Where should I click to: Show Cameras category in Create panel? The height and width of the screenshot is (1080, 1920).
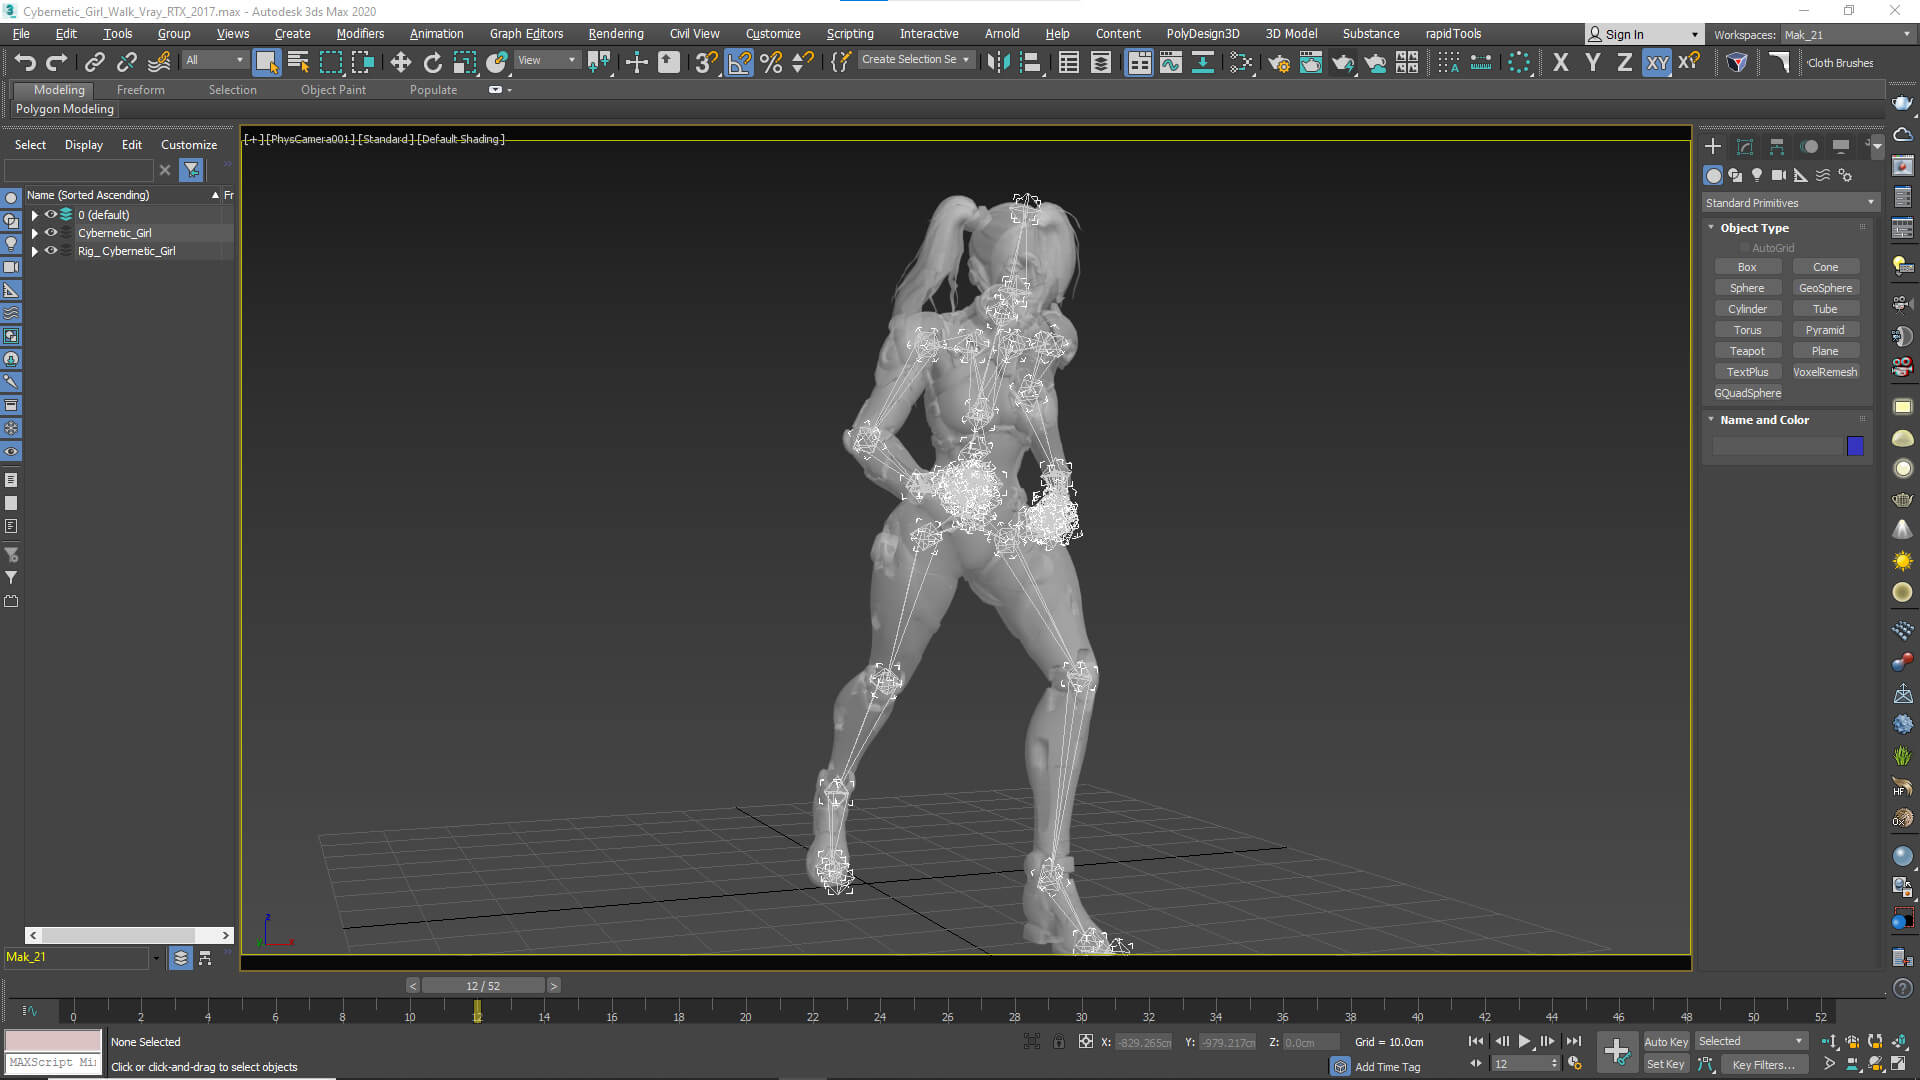pyautogui.click(x=1779, y=175)
